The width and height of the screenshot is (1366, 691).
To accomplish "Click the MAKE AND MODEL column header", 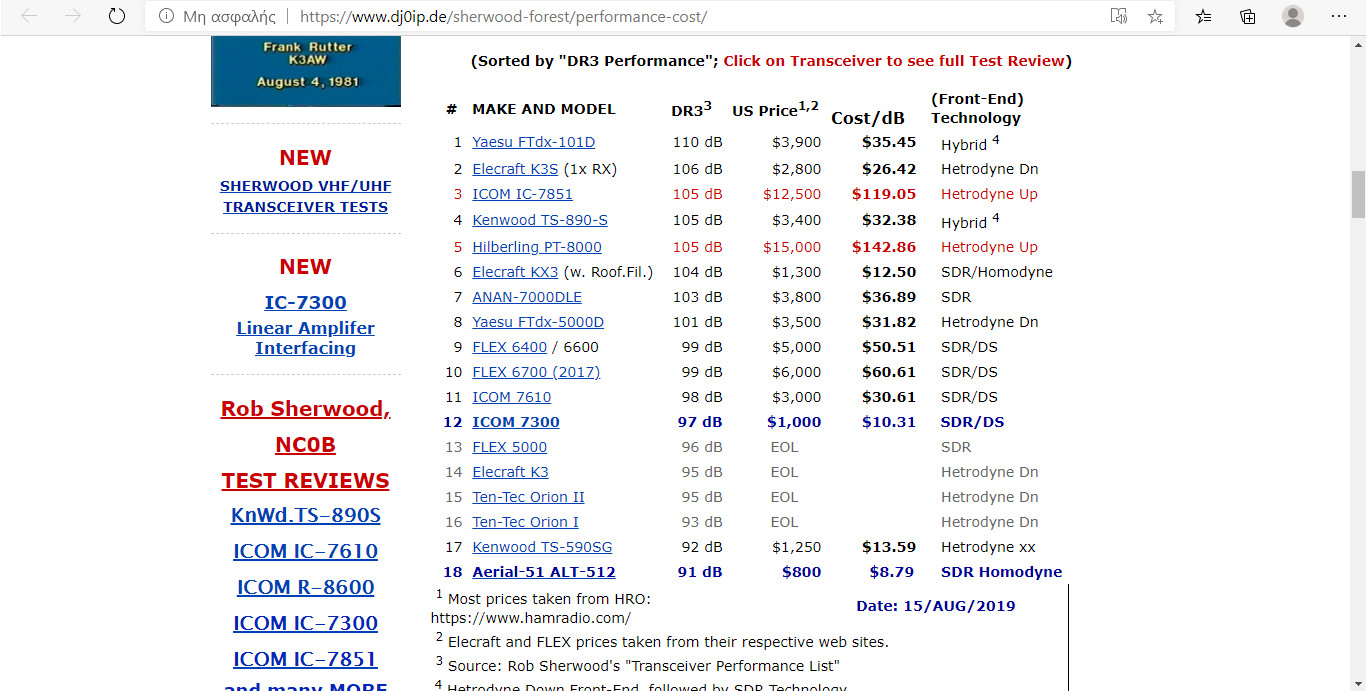I will tap(544, 109).
